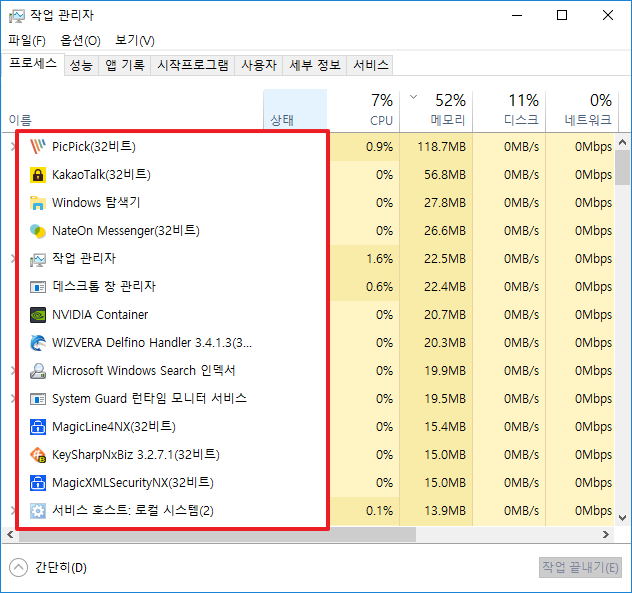The image size is (632, 593).
Task: Click the 서비스 호스트 gear icon
Action: (37, 511)
